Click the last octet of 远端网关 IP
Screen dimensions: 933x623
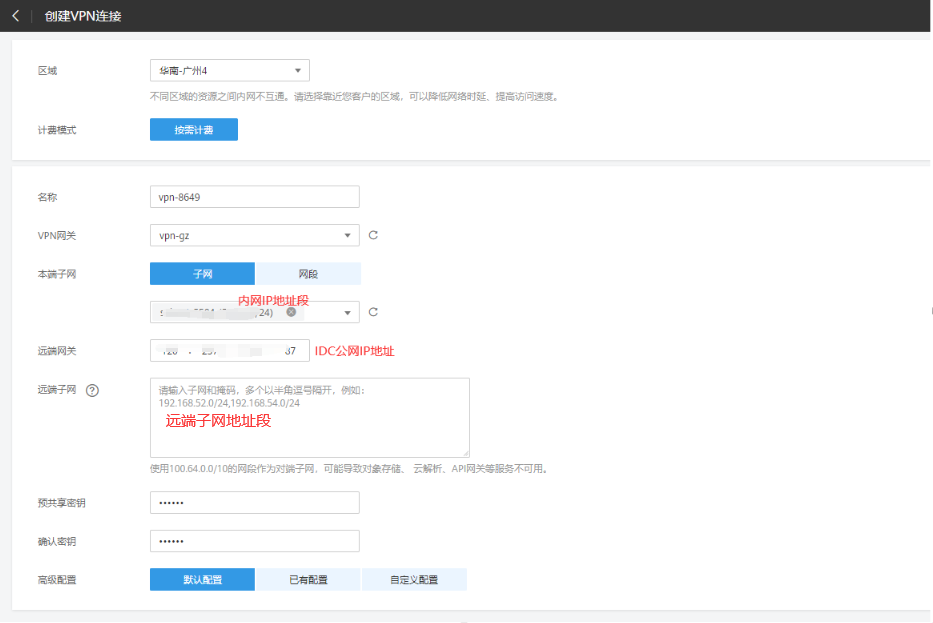click(290, 351)
